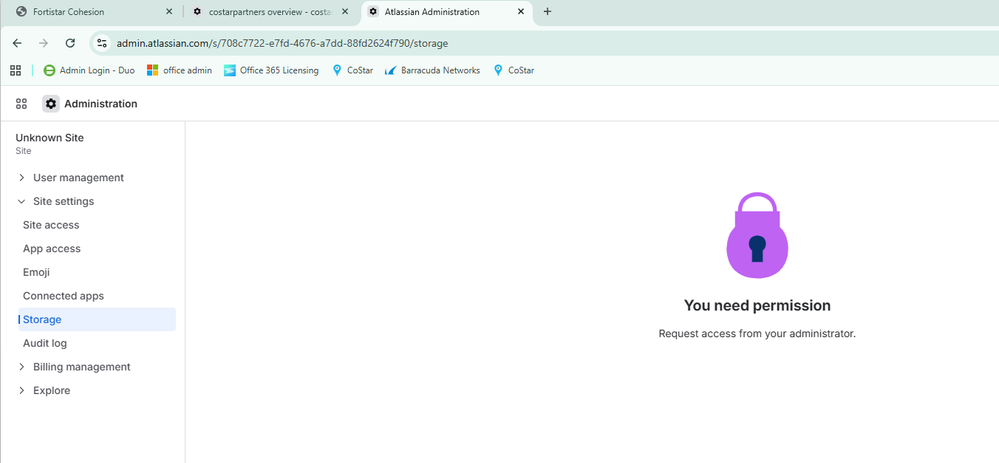Viewport: 999px width, 463px height.
Task: Open site information icon in address bar
Action: point(101,43)
